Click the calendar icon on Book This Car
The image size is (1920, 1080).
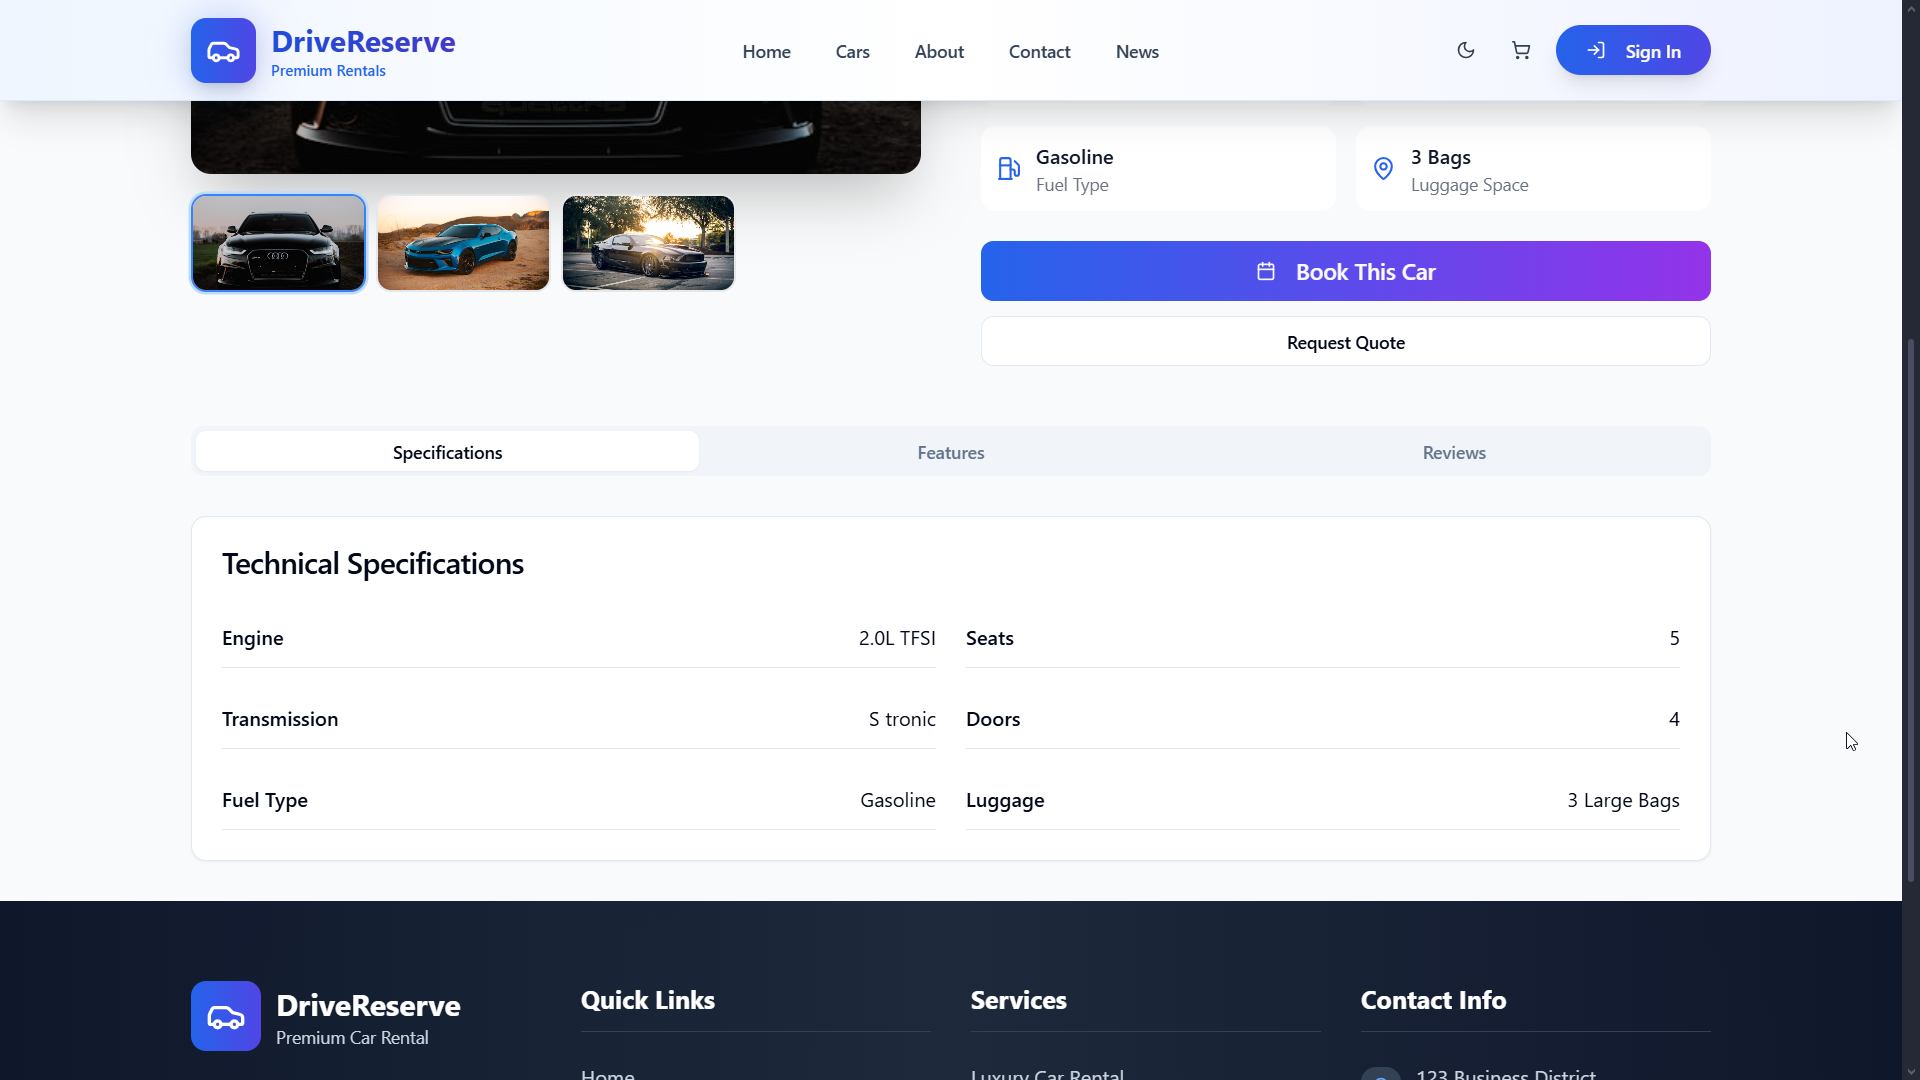point(1266,272)
